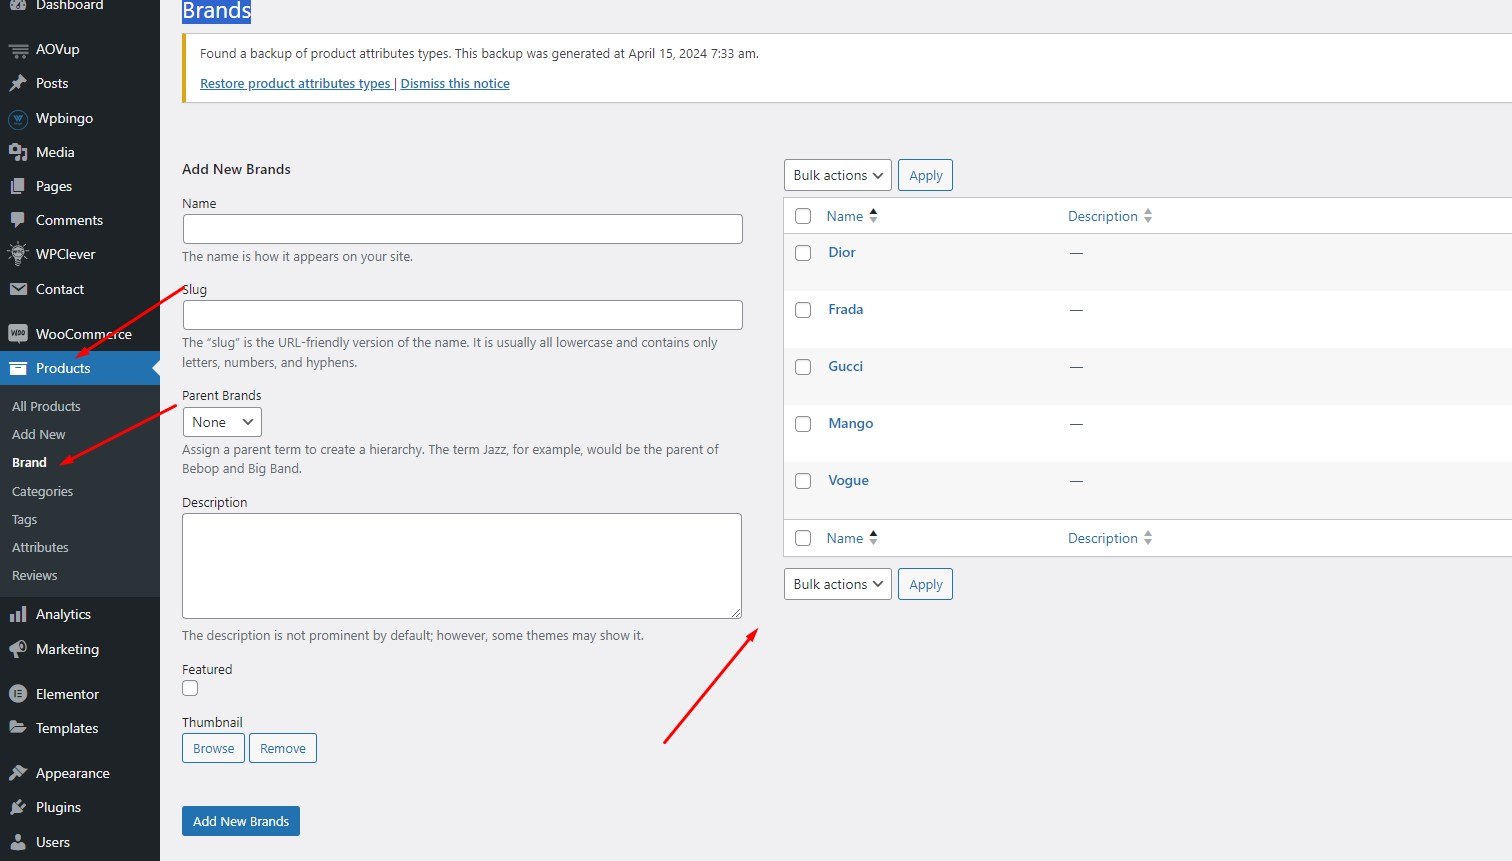
Task: Click the WooCommerce logo icon
Action: 18,334
